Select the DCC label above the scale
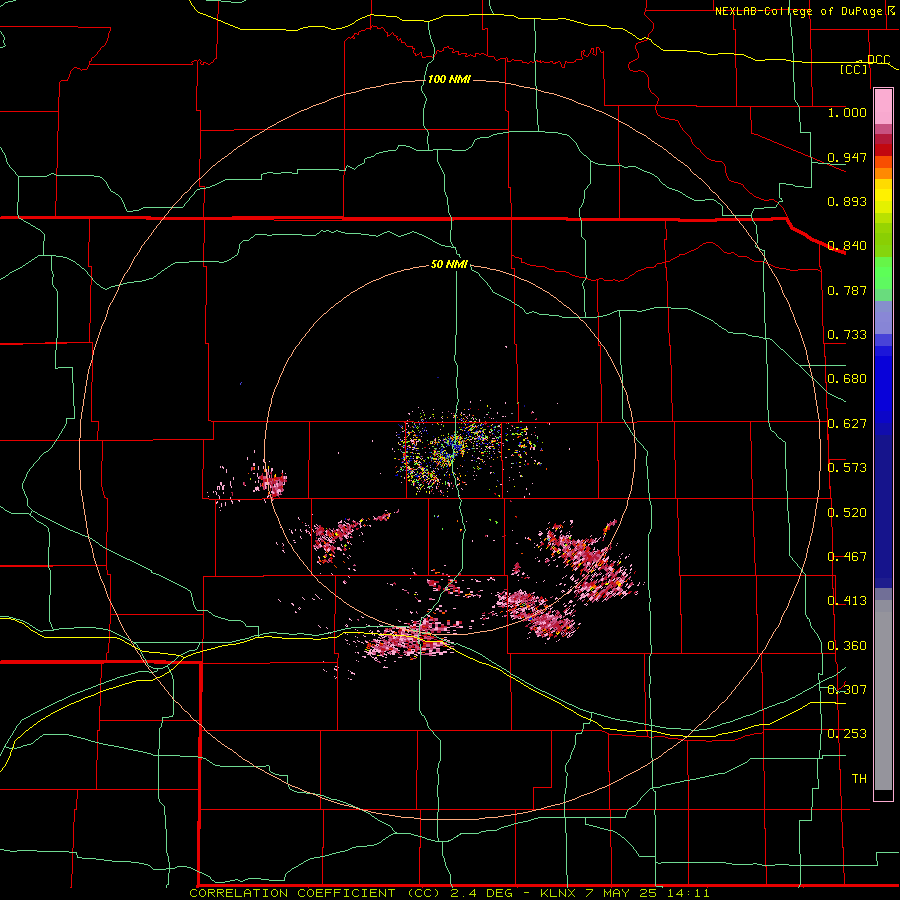This screenshot has height=900, width=900. click(x=878, y=59)
